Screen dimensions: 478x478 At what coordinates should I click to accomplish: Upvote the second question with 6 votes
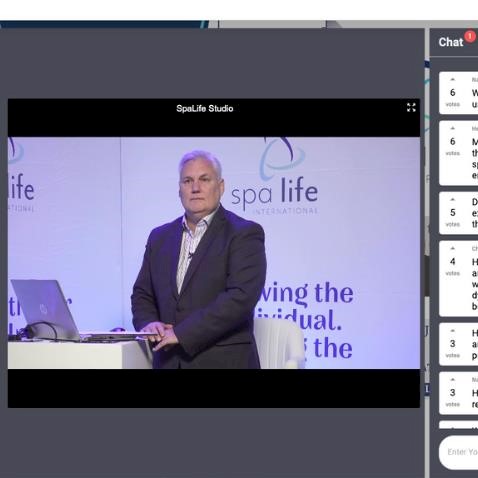pos(452,128)
